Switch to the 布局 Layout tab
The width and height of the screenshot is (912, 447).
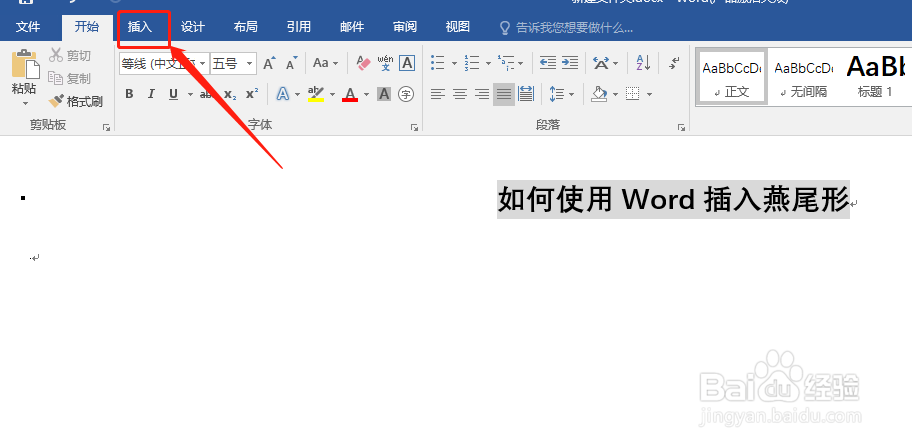coord(245,27)
